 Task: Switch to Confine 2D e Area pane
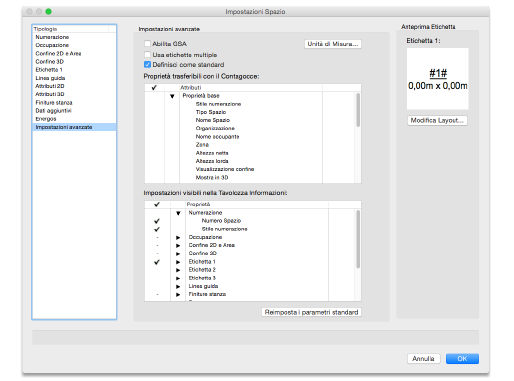click(x=74, y=53)
